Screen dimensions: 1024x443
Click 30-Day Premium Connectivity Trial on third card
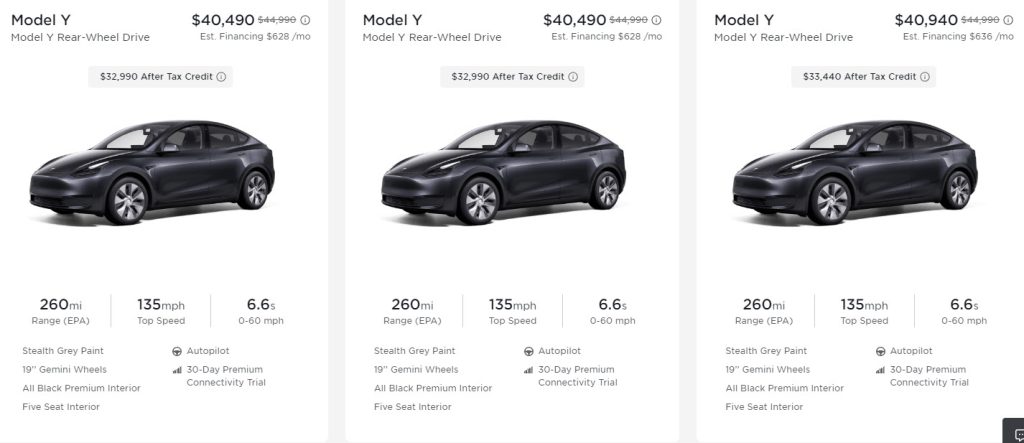929,376
